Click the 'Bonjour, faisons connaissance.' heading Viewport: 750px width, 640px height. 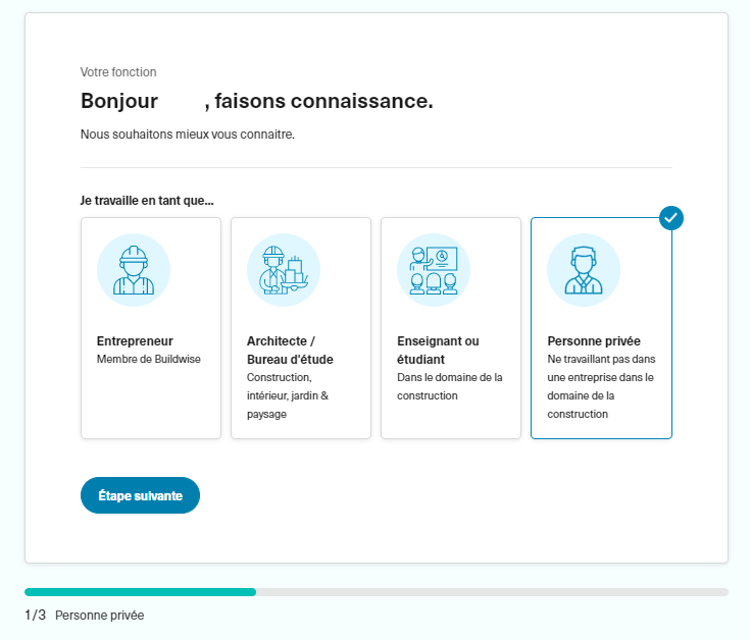256,101
